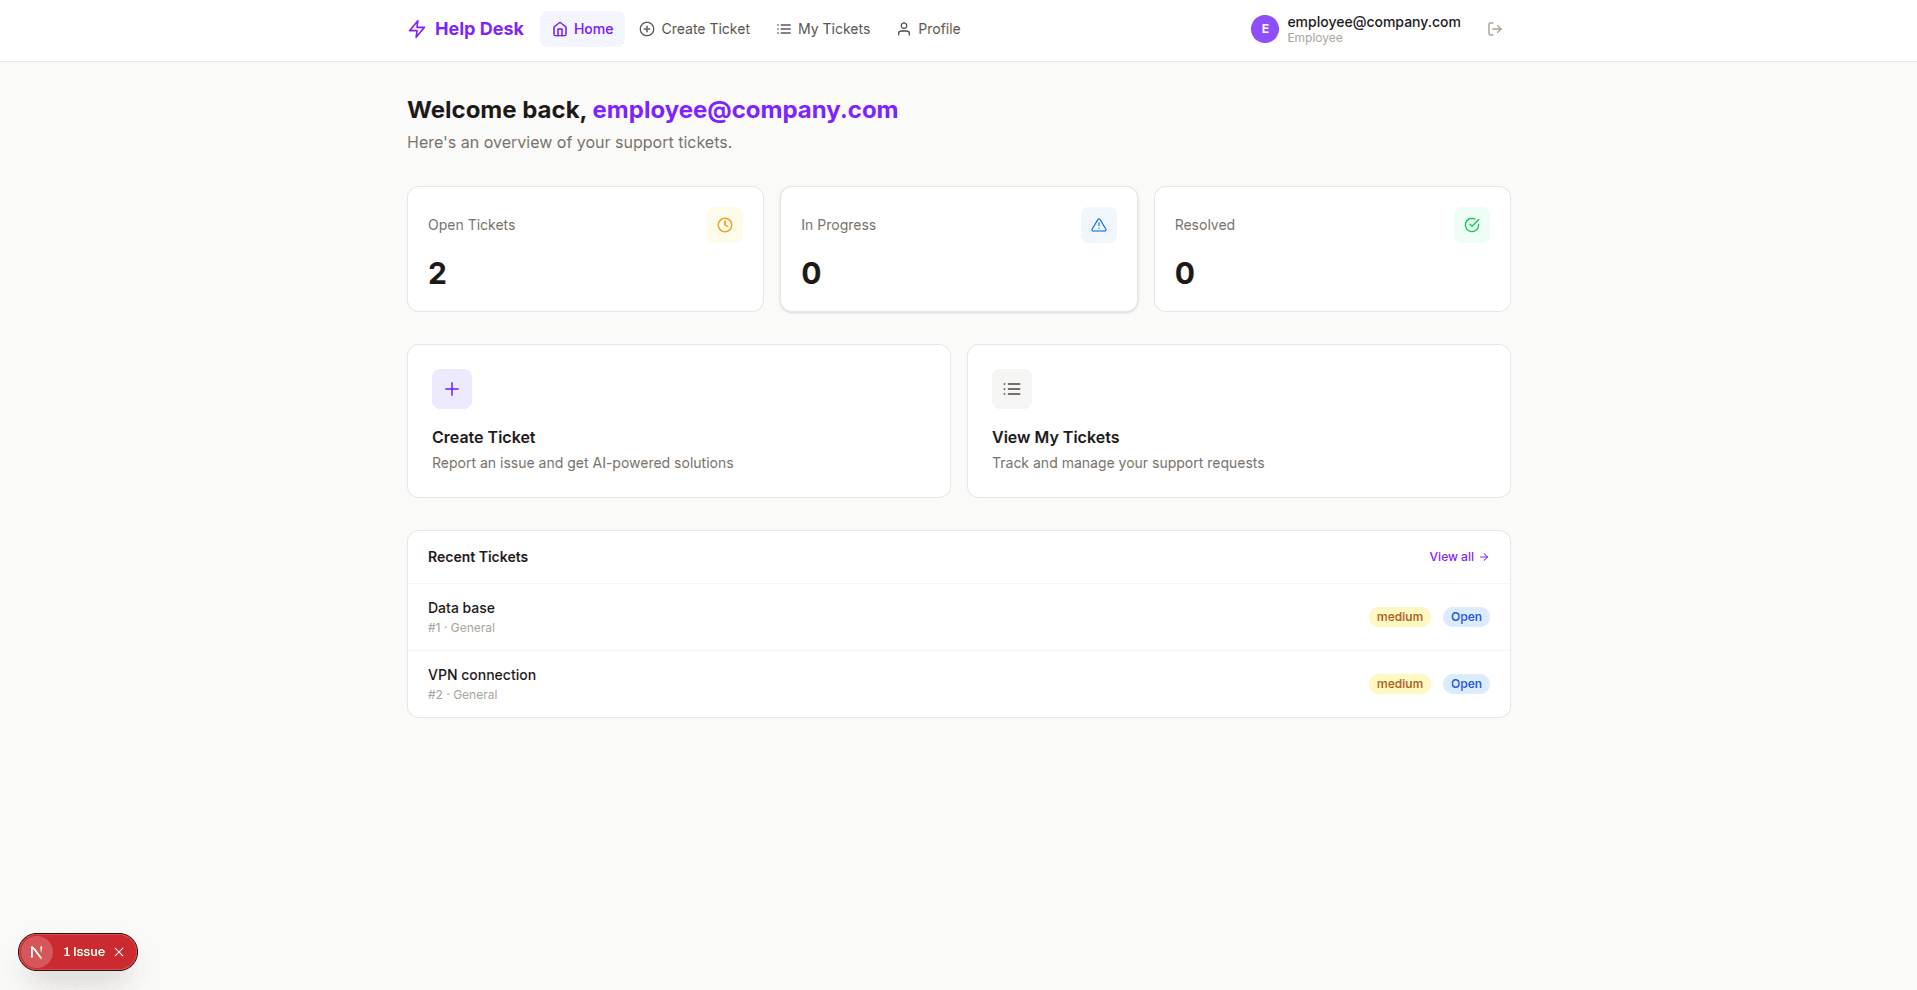This screenshot has width=1917, height=990.
Task: Click the Help Desk brand text
Action: [479, 29]
